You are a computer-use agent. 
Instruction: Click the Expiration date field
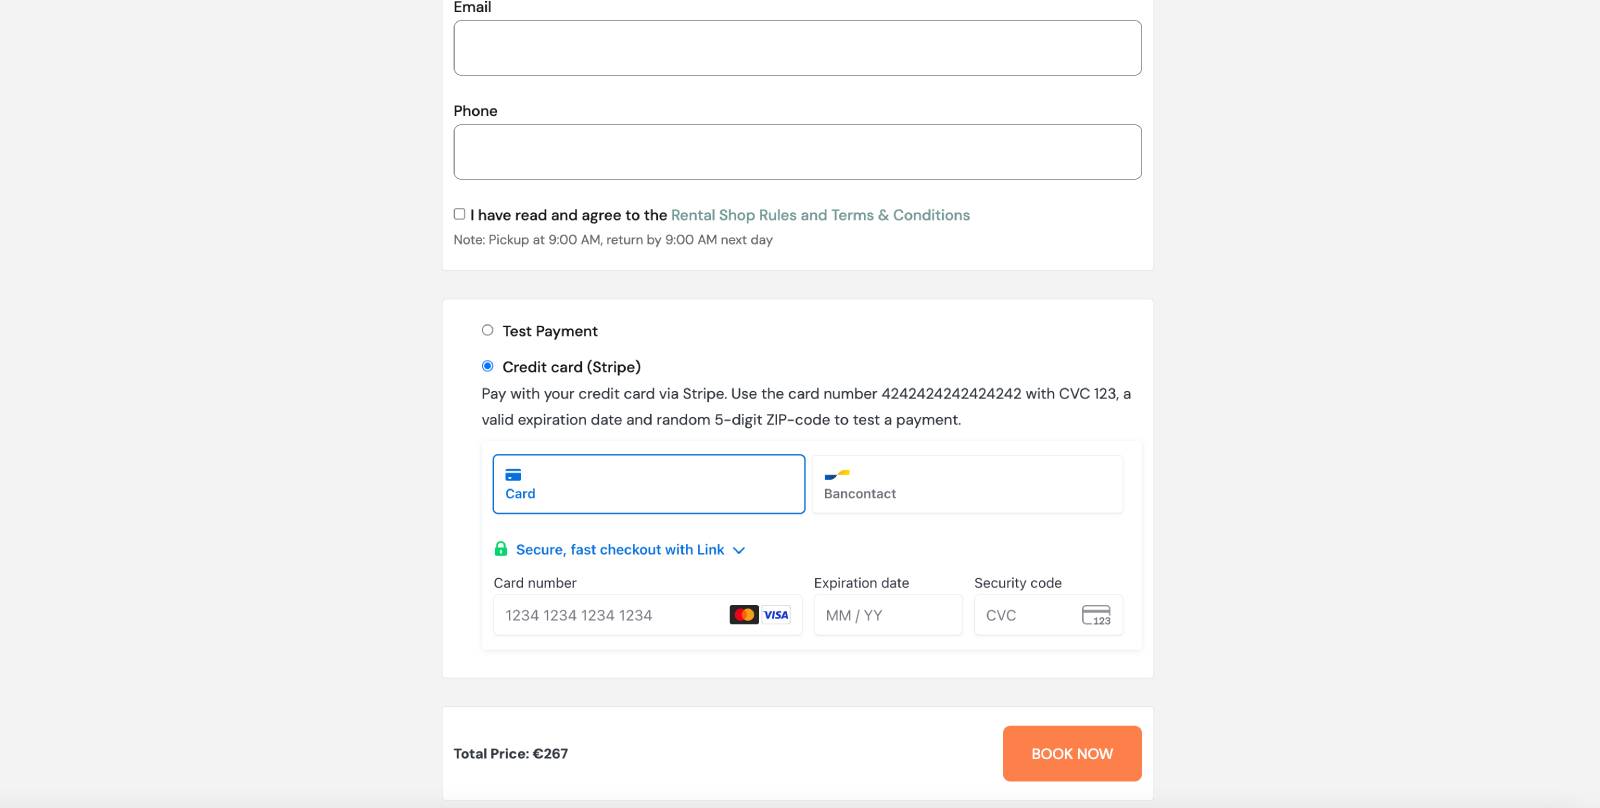coord(887,615)
